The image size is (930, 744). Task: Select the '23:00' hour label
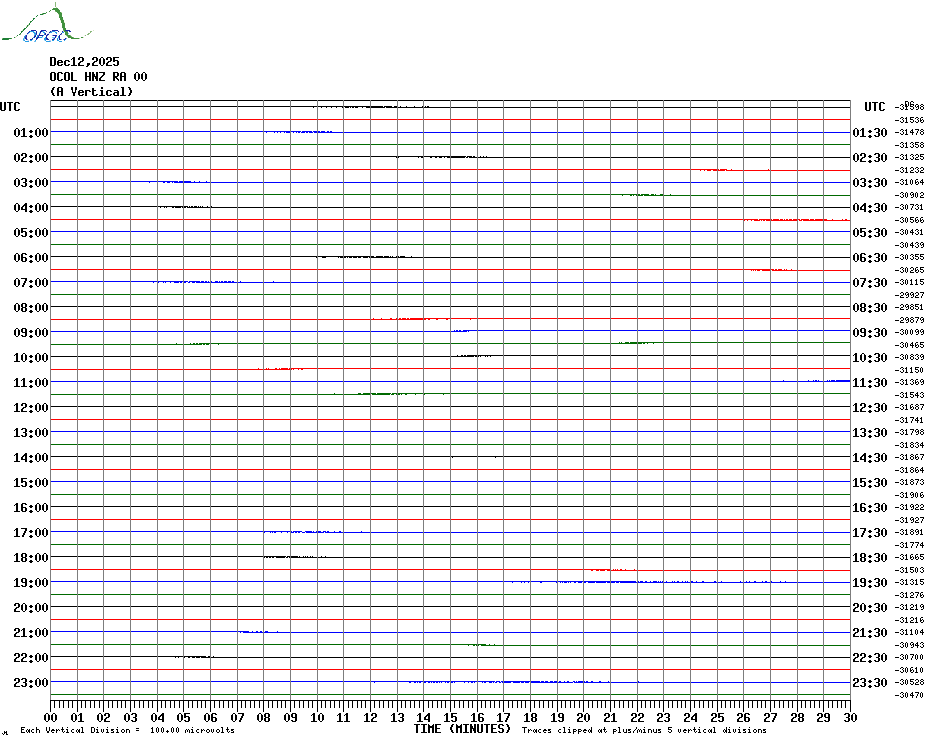coord(31,682)
